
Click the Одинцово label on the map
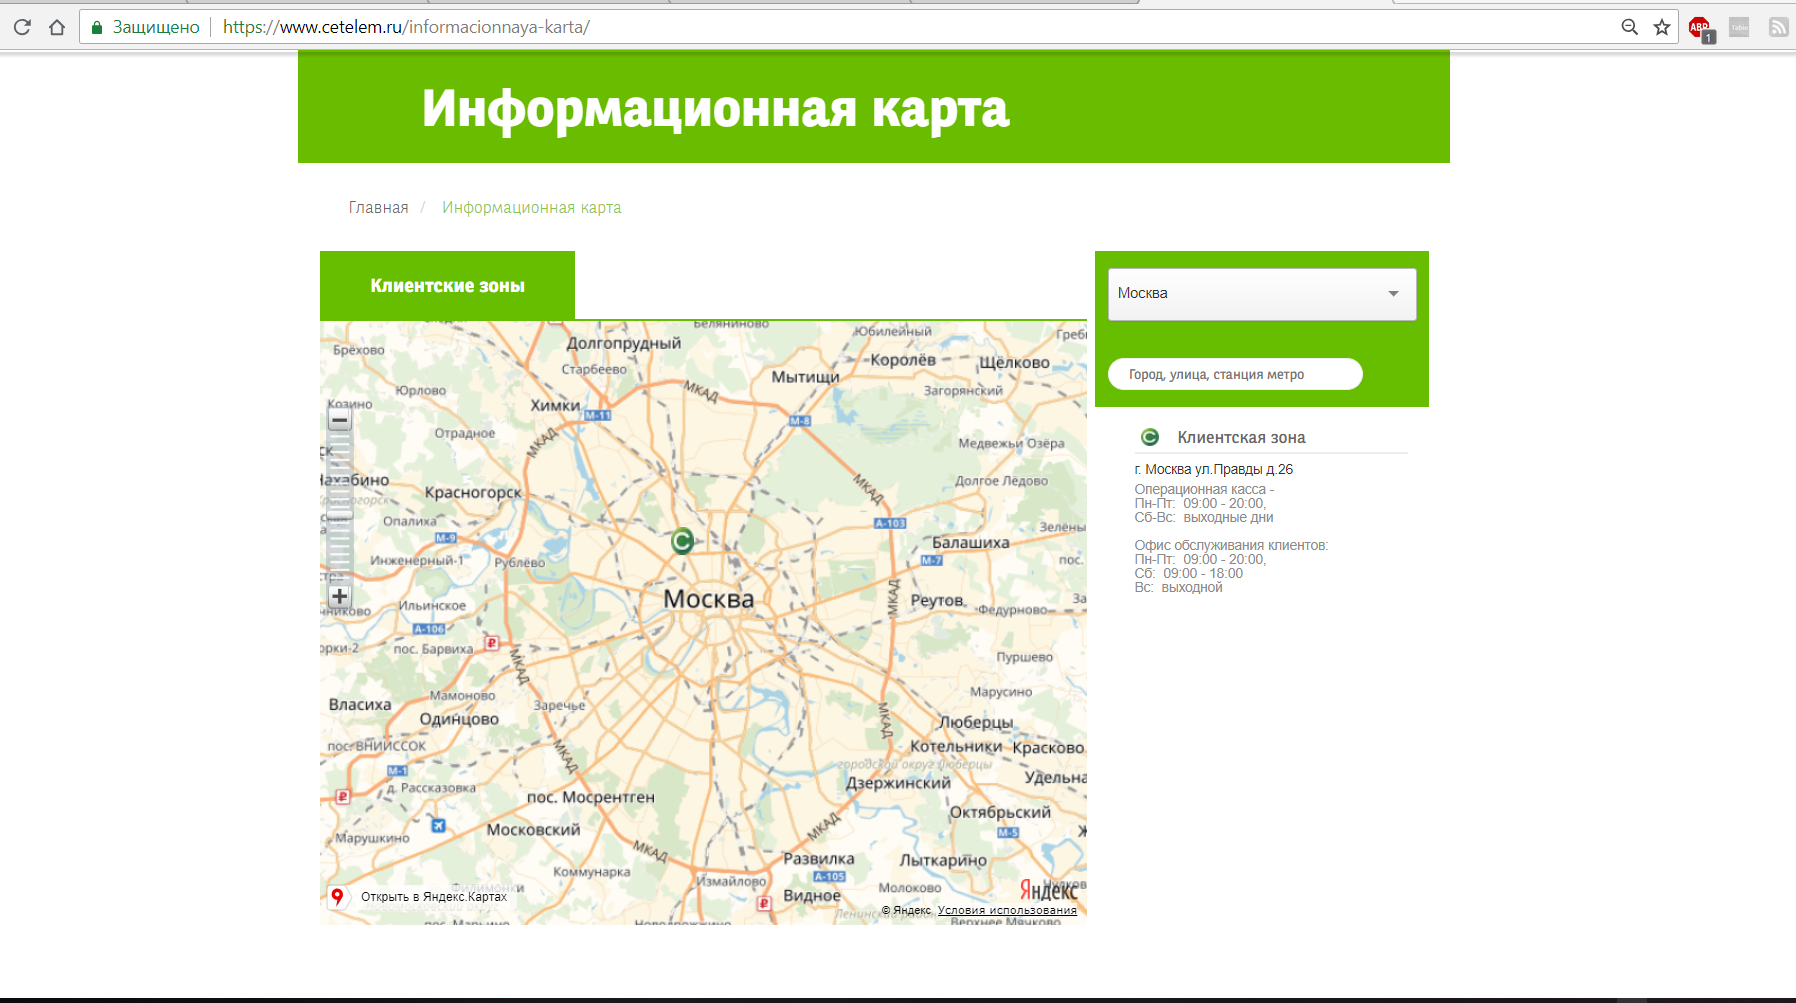pos(459,719)
